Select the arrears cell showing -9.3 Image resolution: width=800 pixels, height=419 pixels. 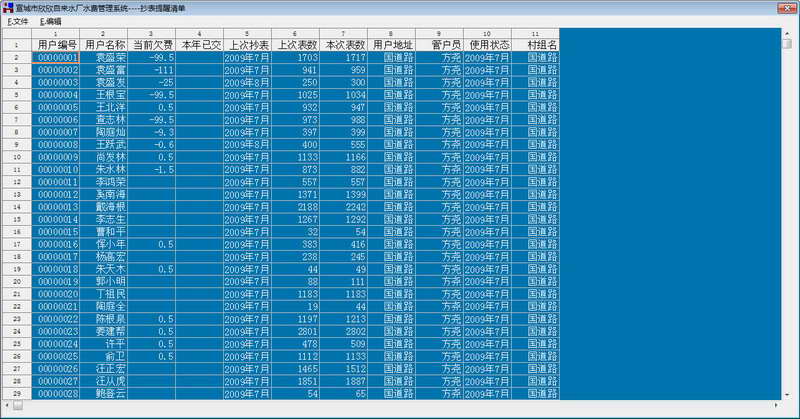point(152,132)
